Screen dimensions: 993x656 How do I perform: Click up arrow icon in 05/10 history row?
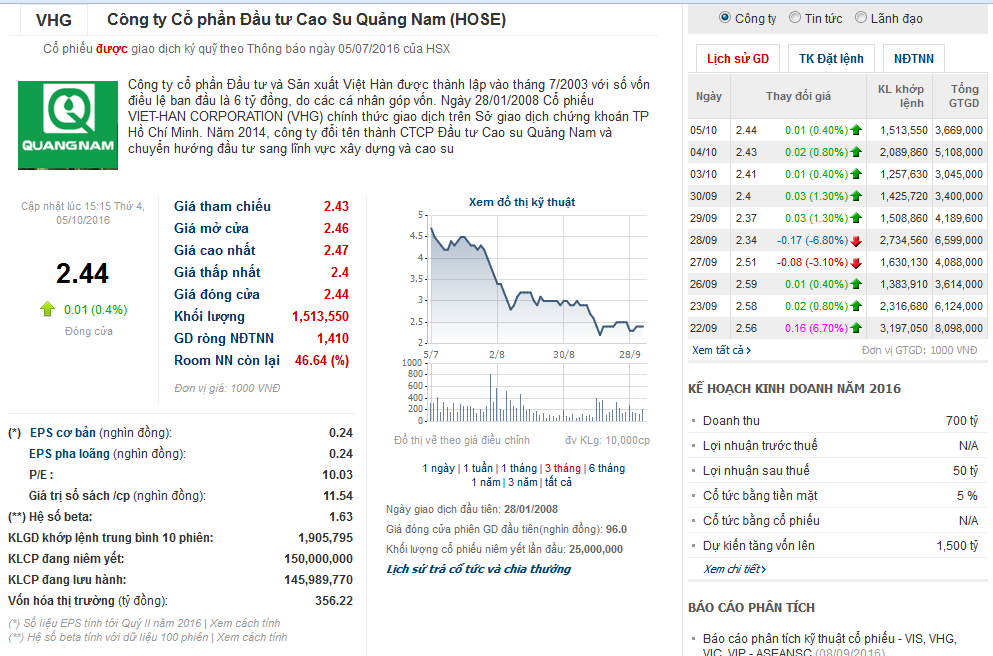856,130
